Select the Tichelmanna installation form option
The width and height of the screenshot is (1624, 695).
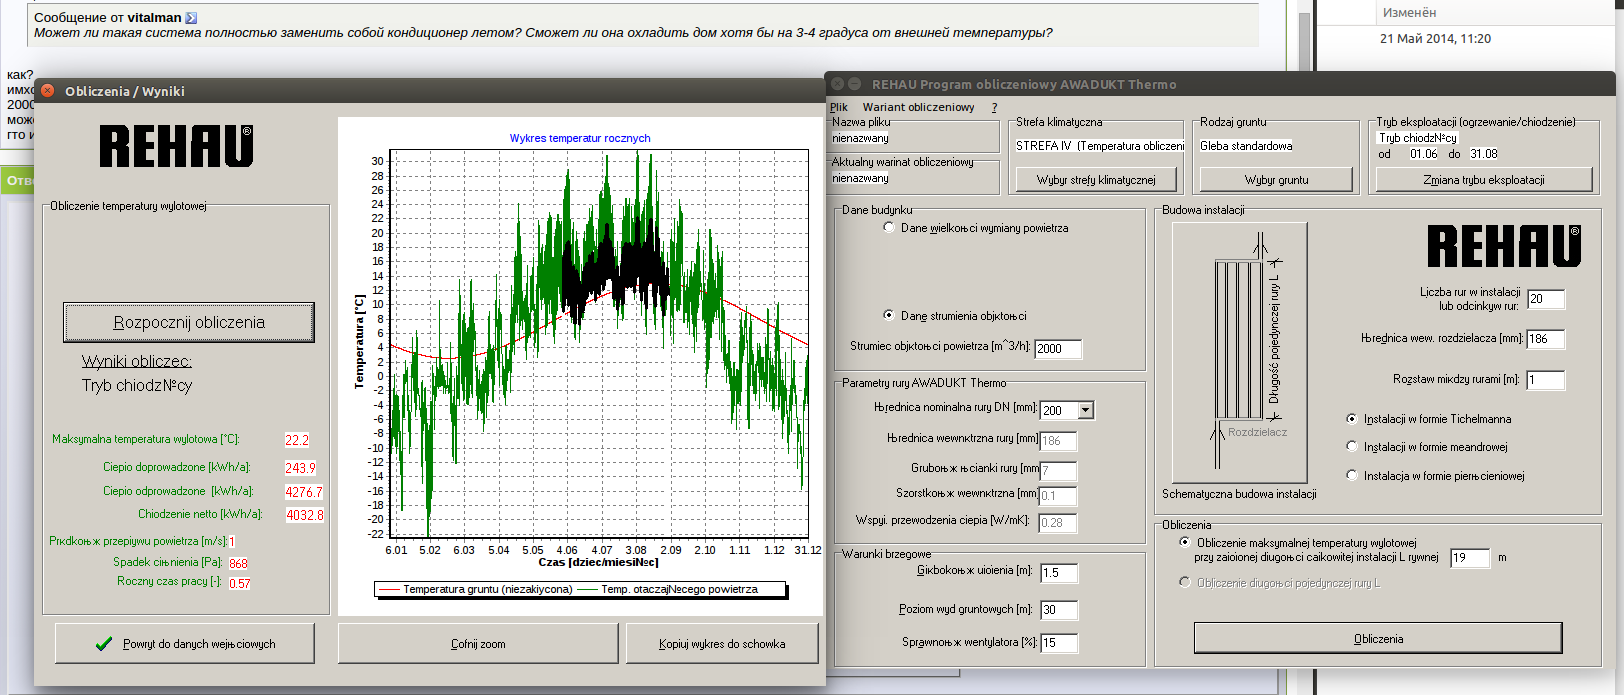(x=1352, y=419)
